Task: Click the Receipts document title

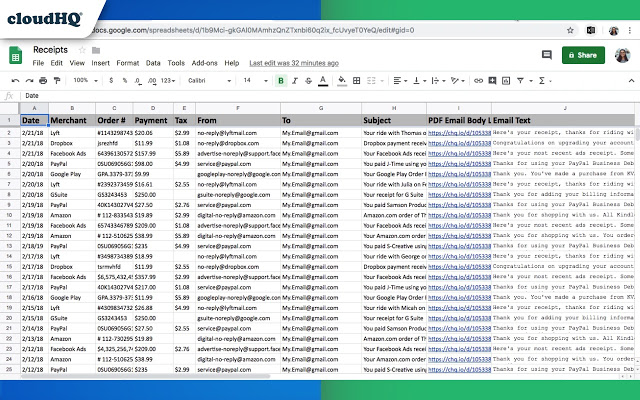Action: coord(51,50)
